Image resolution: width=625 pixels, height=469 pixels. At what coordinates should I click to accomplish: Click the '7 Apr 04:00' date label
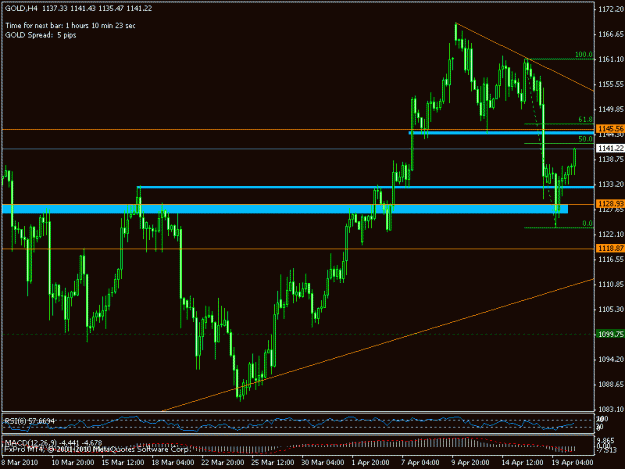pos(421,463)
